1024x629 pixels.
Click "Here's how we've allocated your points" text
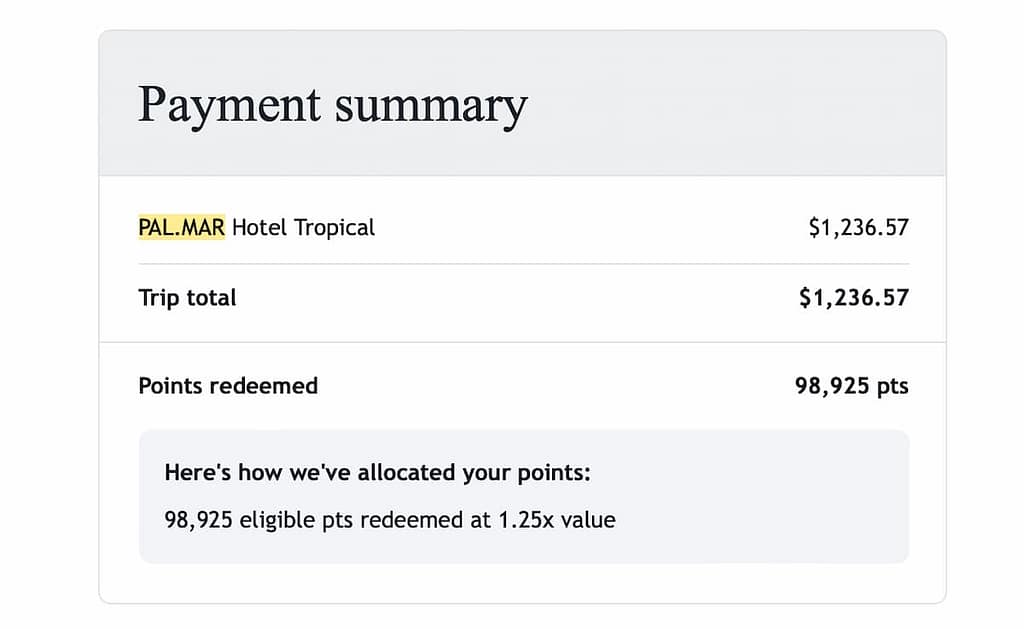click(x=377, y=472)
